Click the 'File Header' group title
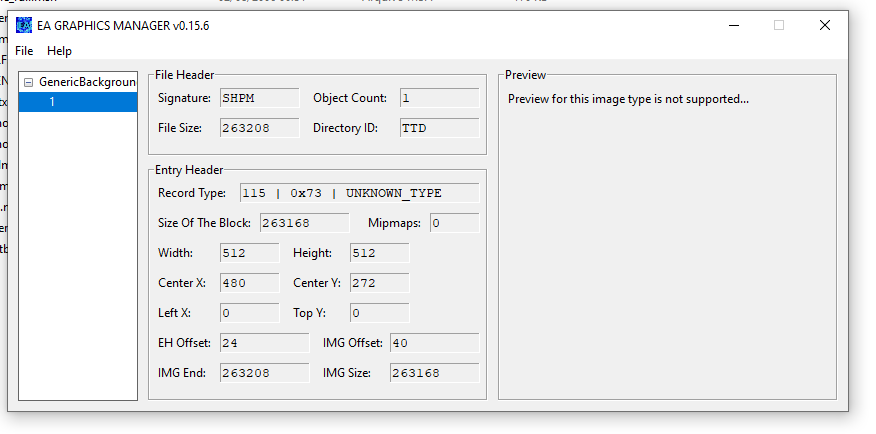Screen dimensions: 876x434 click(184, 75)
